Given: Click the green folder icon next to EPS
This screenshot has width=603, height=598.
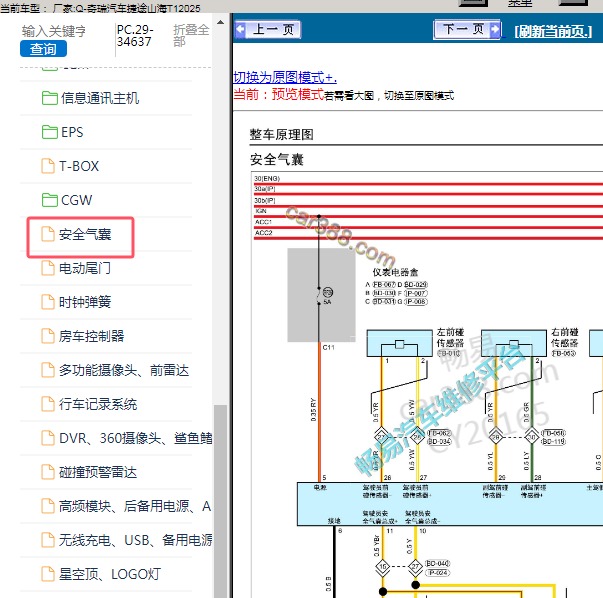Looking at the screenshot, I should click(50, 132).
